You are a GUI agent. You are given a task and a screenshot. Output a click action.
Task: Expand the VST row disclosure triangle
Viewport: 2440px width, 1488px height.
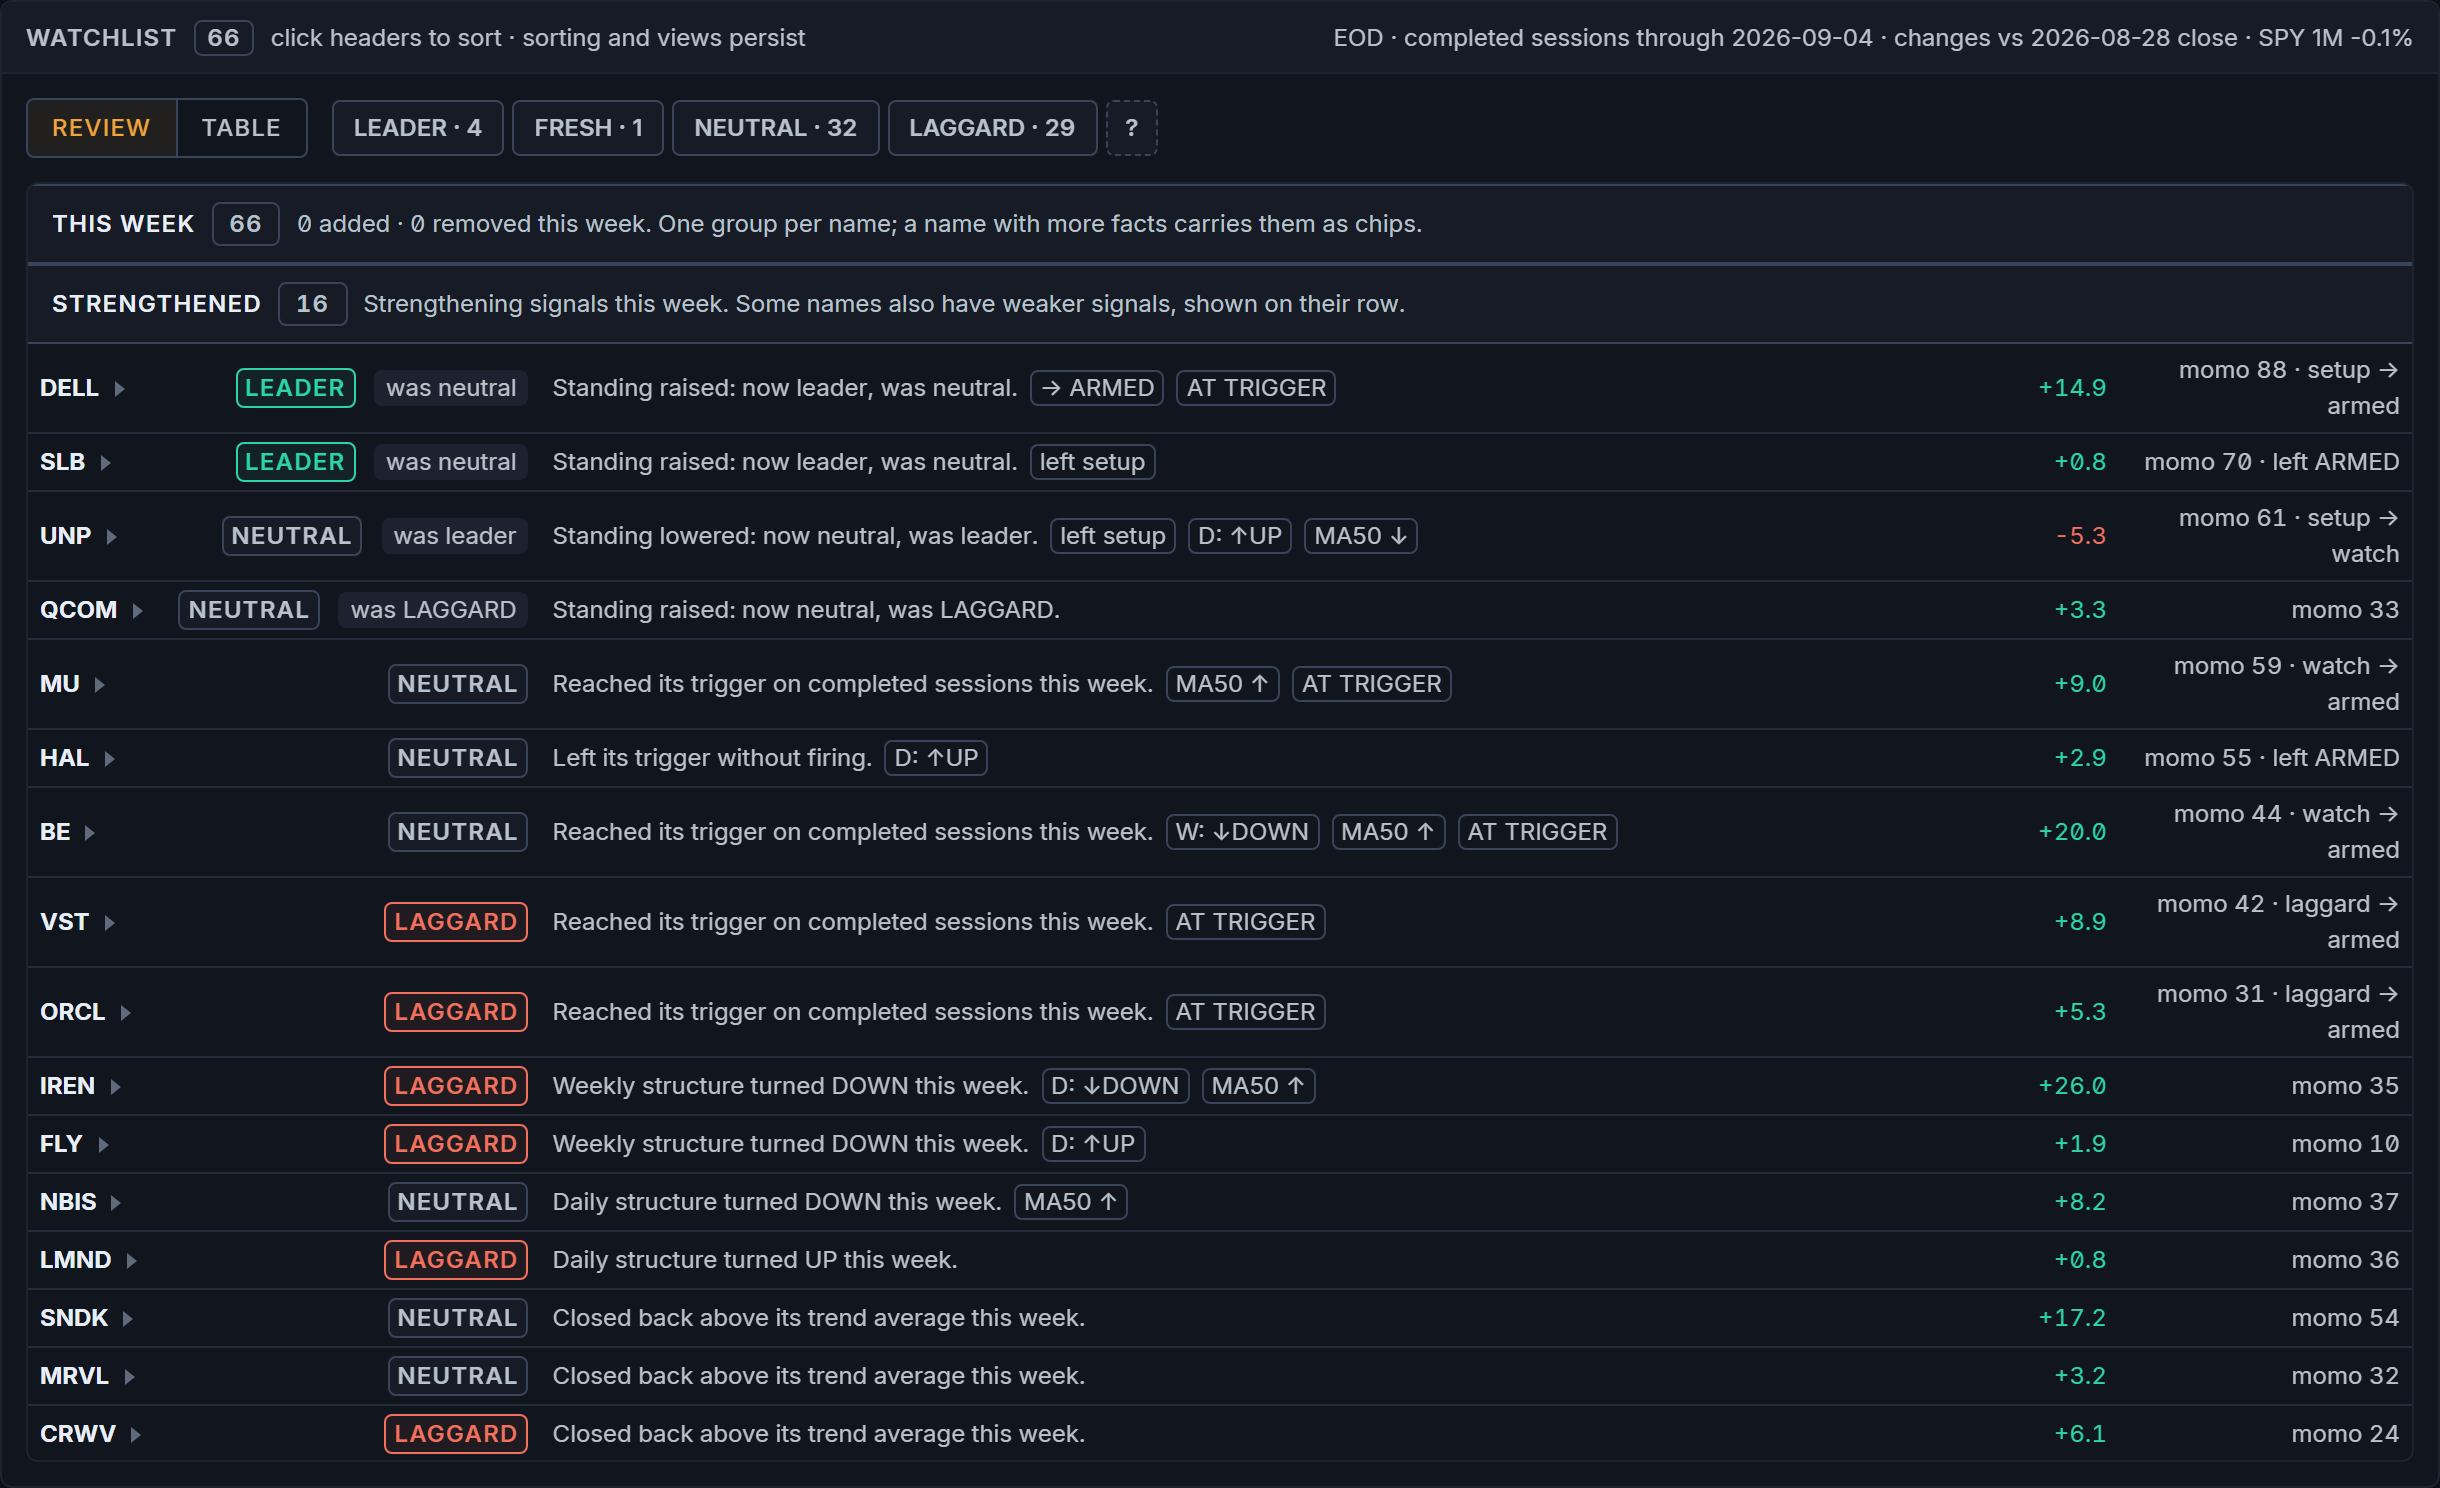coord(109,922)
